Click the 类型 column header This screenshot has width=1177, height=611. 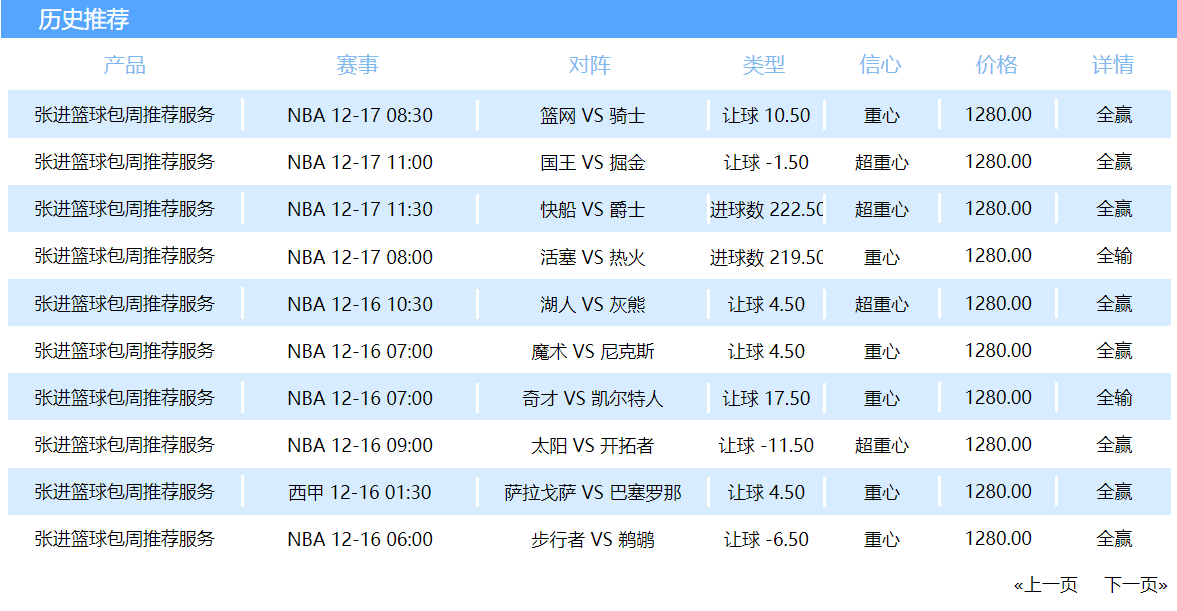click(764, 65)
